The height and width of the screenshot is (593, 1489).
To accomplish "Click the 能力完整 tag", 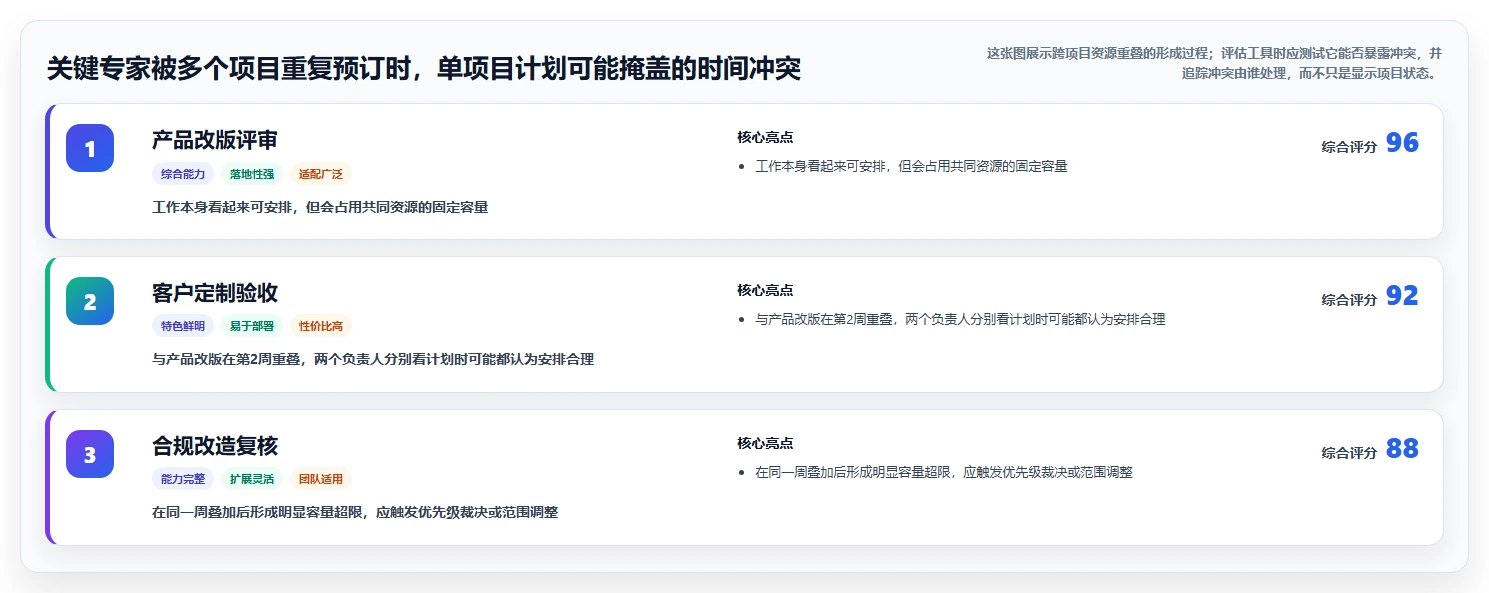I will tap(183, 479).
